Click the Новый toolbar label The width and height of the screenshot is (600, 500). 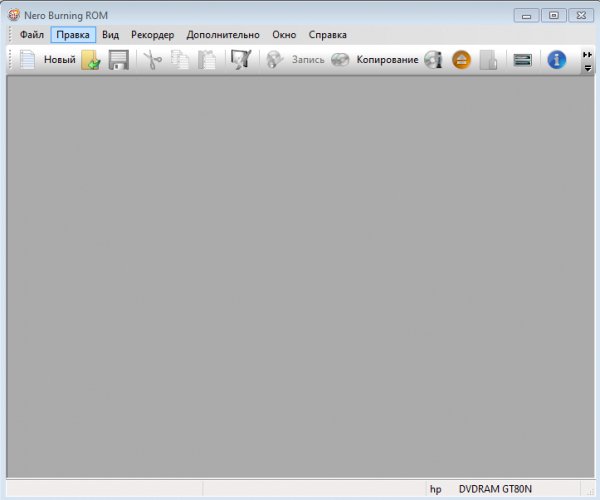(x=60, y=60)
